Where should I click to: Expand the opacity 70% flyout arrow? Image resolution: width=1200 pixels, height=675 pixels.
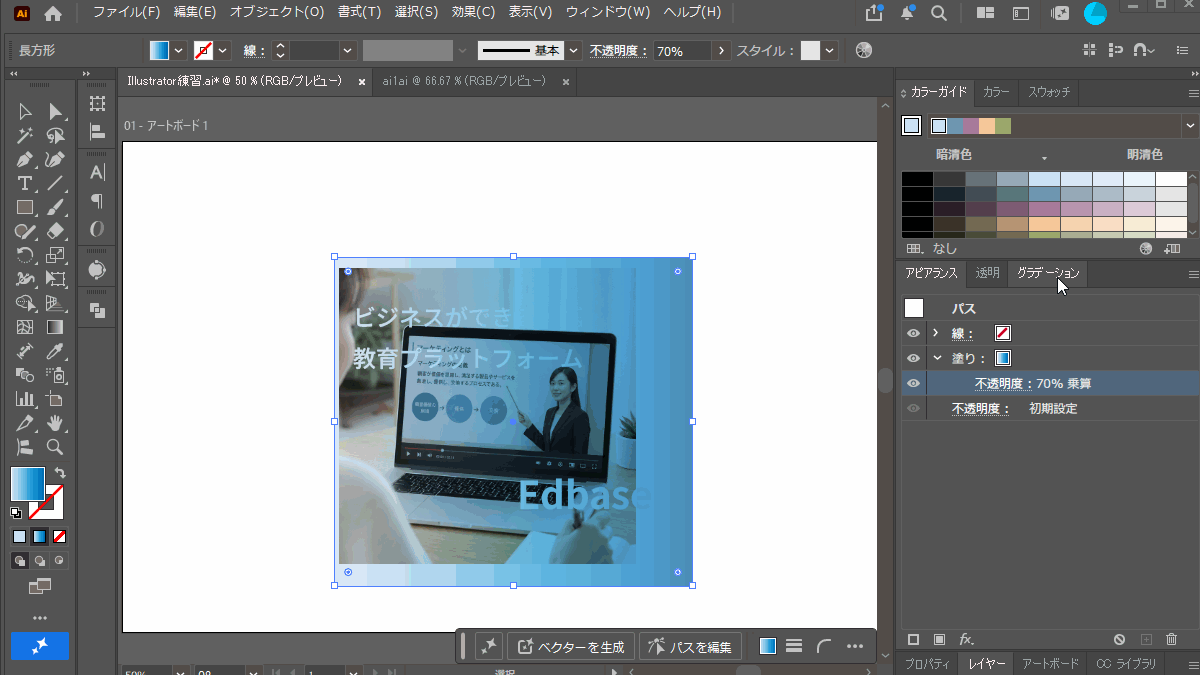[x=720, y=51]
